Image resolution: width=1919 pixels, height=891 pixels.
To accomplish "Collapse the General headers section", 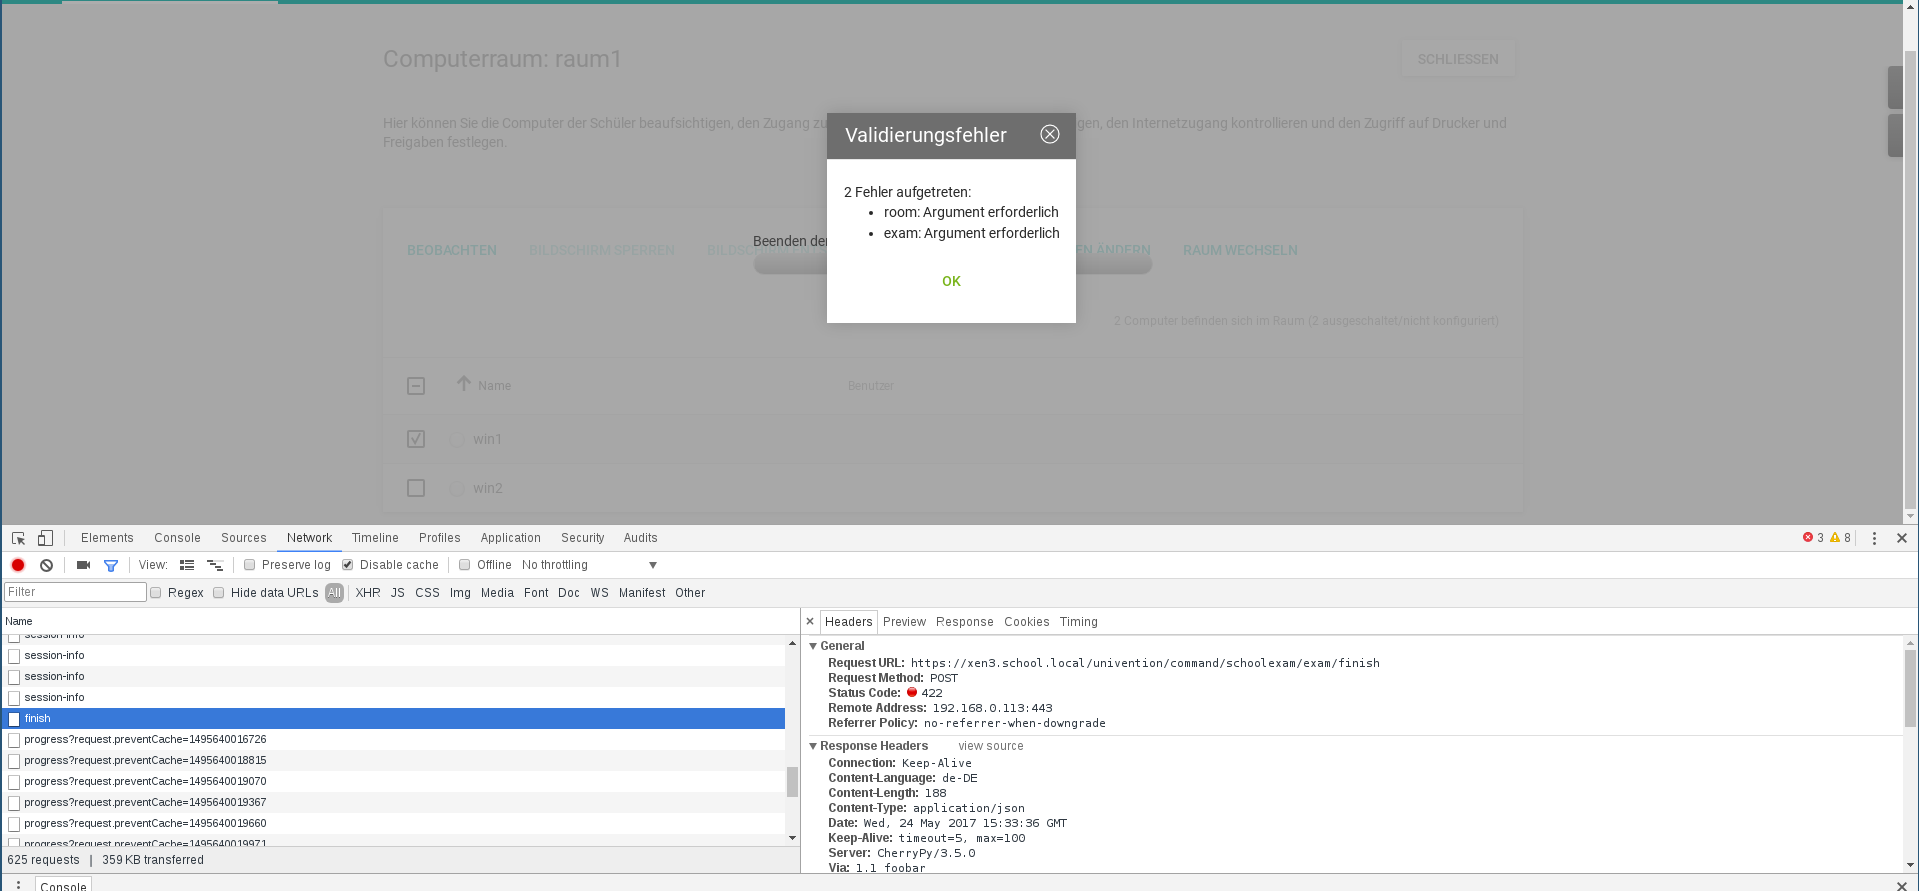I will (813, 646).
